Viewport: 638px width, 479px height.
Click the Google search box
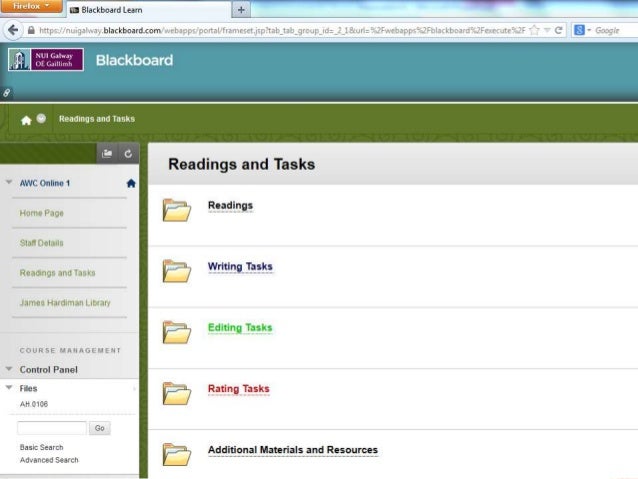[x=616, y=30]
